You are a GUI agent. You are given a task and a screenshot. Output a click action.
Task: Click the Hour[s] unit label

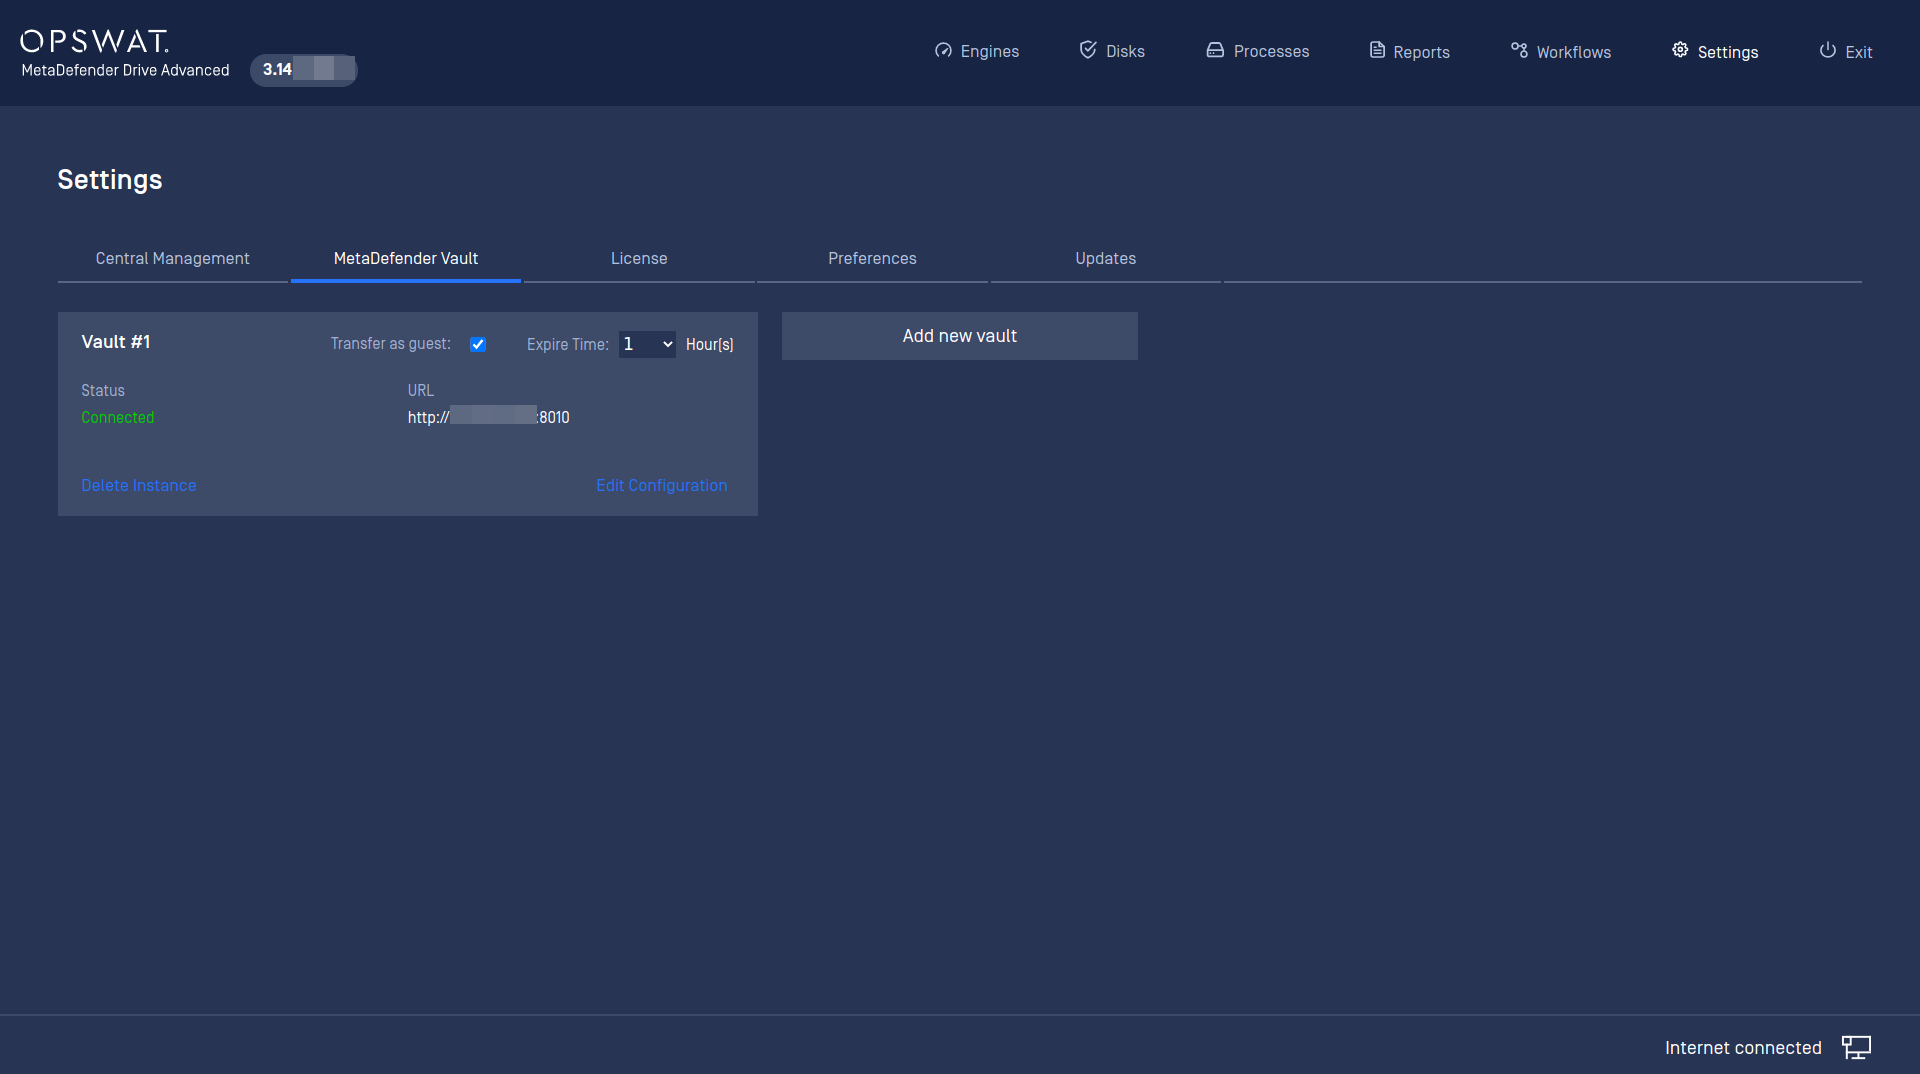[x=709, y=345]
